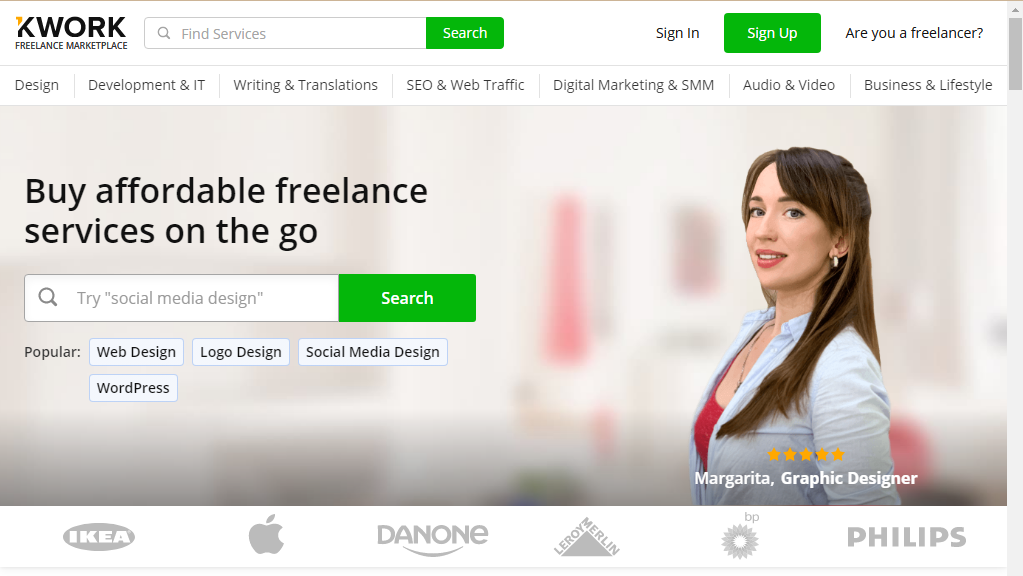
Task: Click the Kwork logo in the header
Action: 71,33
